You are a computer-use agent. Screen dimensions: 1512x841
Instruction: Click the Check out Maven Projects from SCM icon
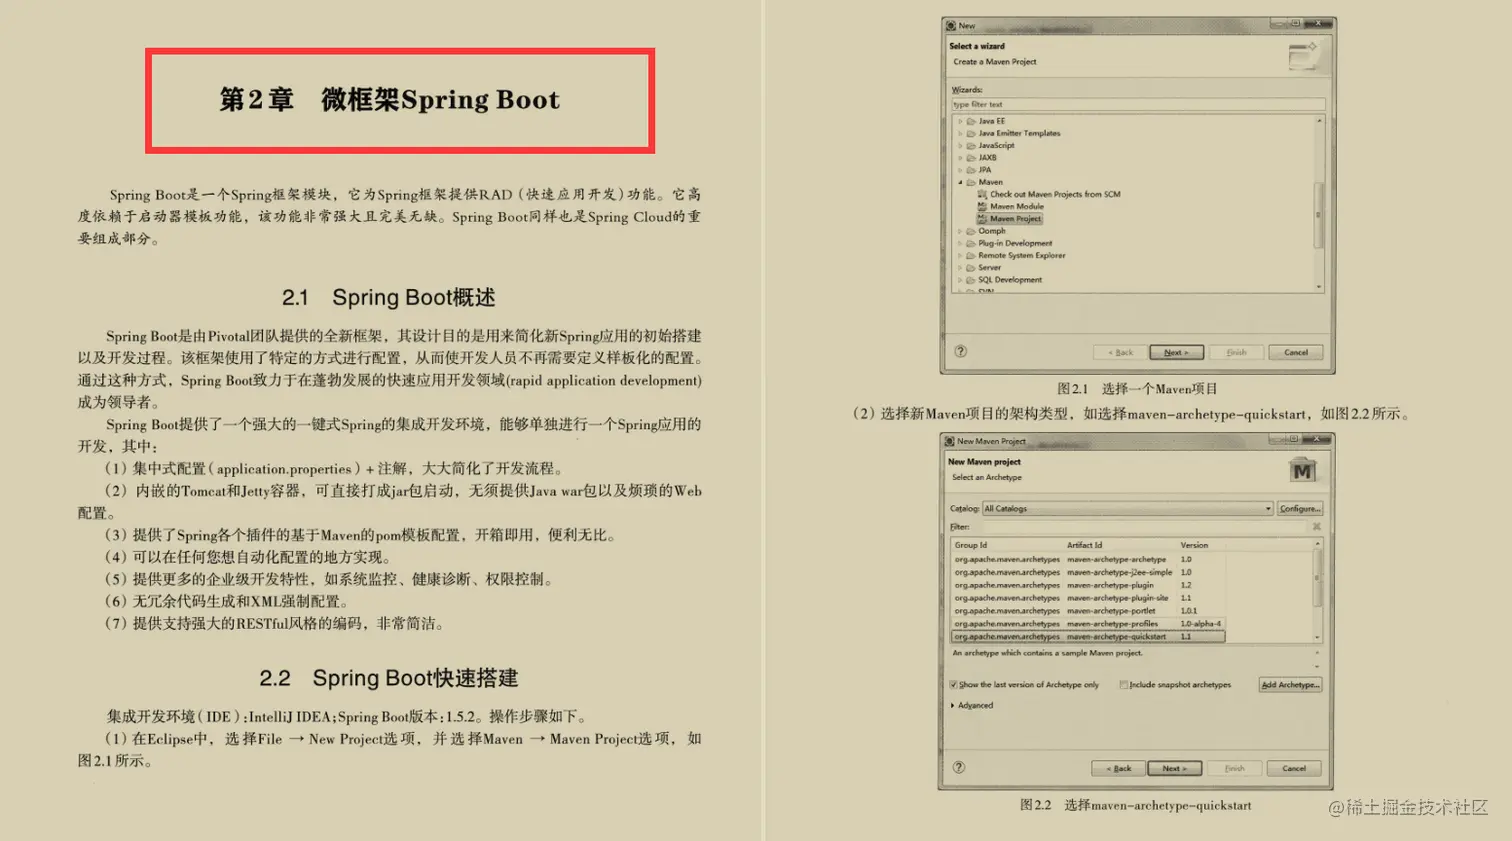[982, 194]
